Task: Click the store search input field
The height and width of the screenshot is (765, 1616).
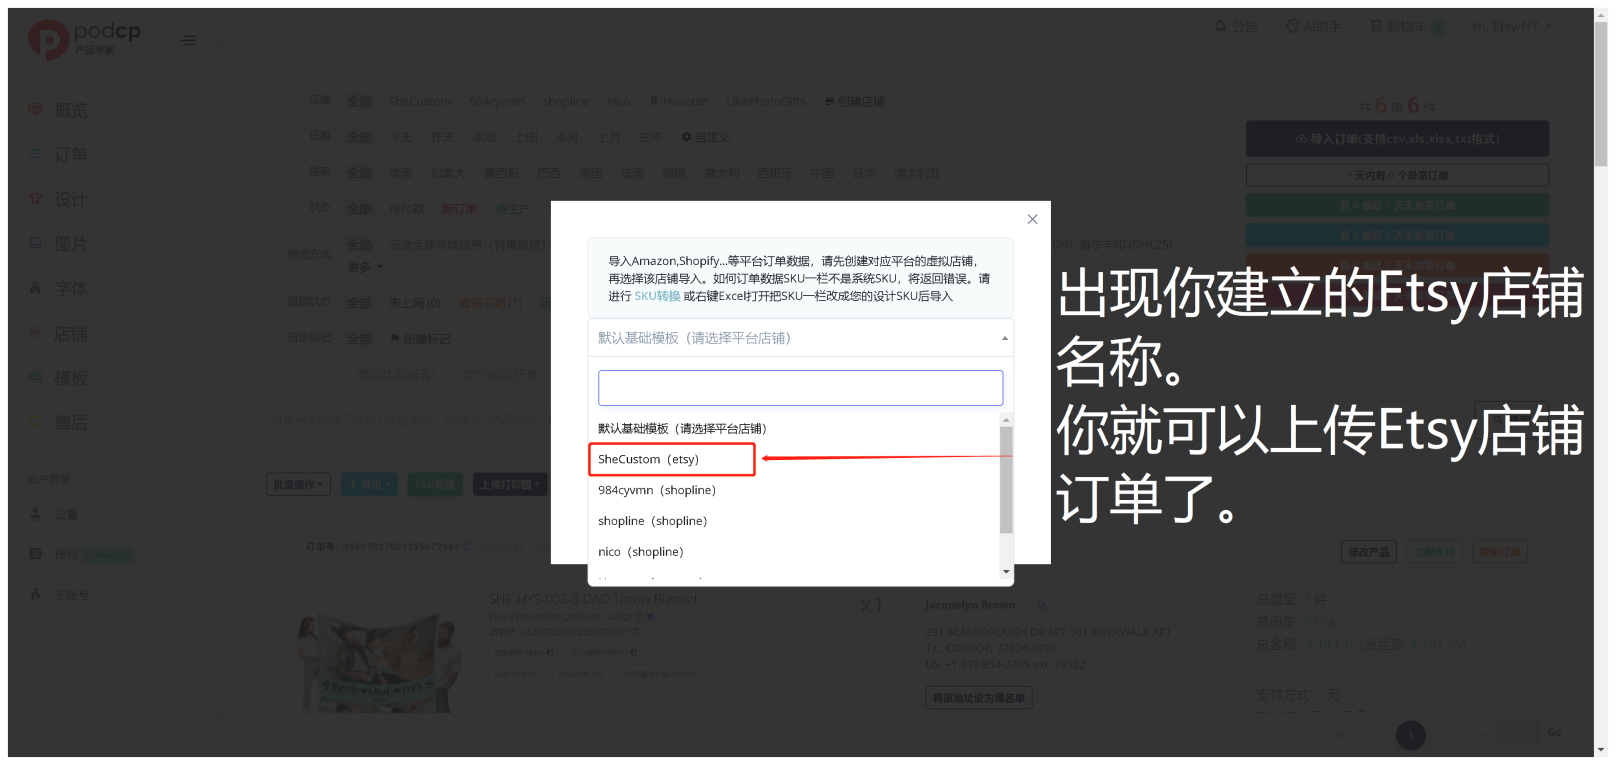Action: 800,388
